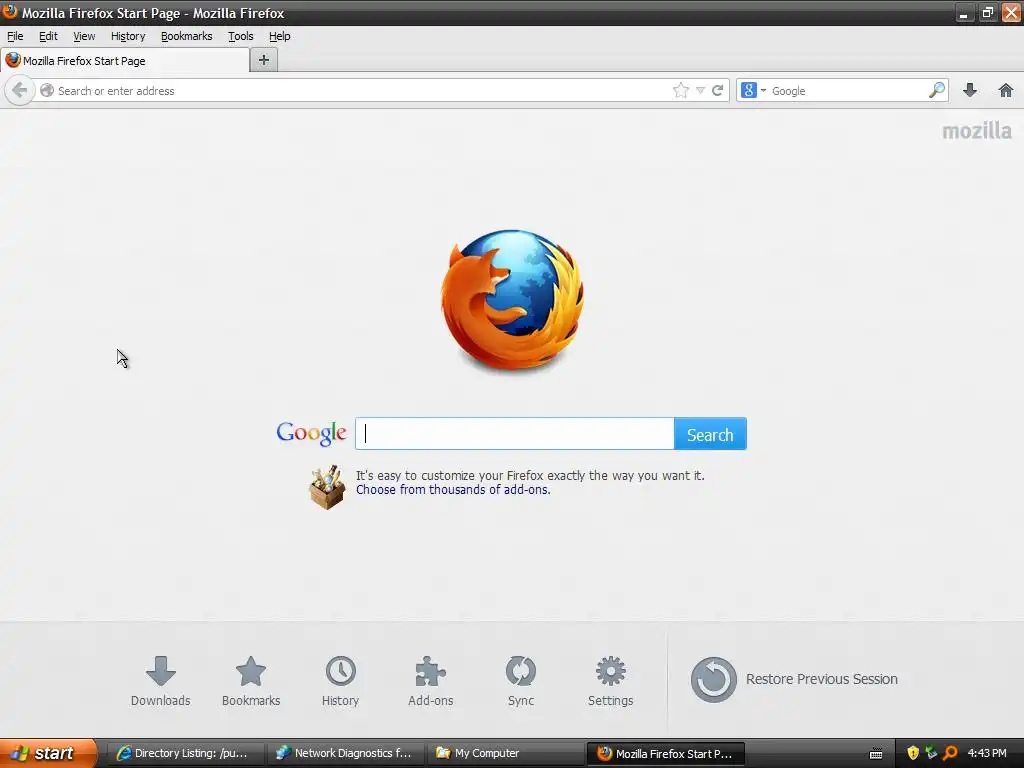Open the Help menu

click(280, 37)
